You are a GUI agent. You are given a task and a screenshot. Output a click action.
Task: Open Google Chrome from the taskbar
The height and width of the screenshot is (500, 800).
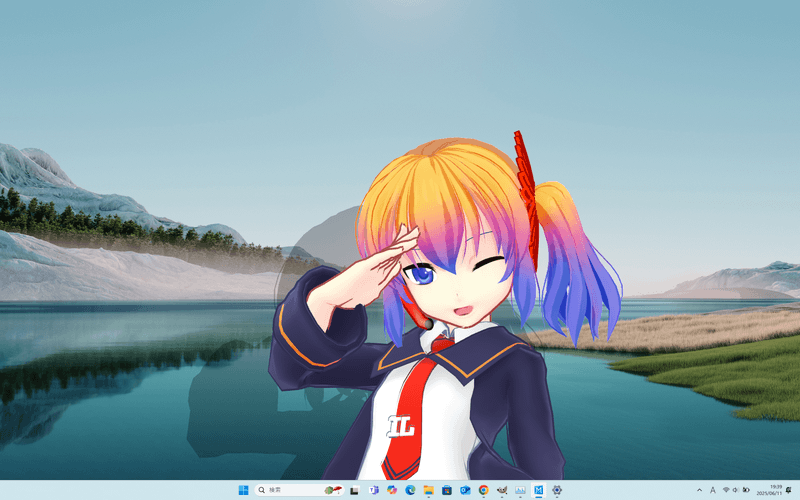click(x=484, y=490)
